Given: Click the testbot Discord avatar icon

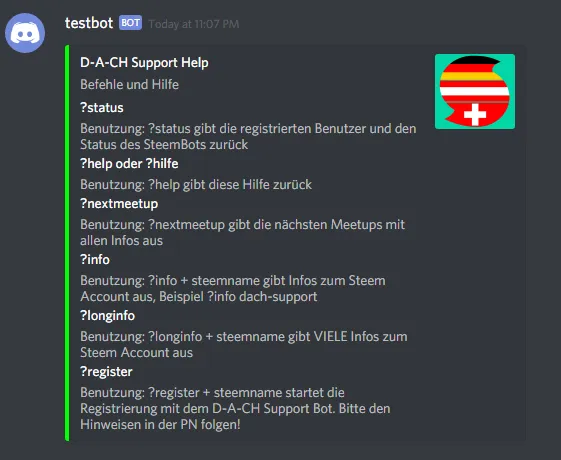Looking at the screenshot, I should click(x=25, y=33).
